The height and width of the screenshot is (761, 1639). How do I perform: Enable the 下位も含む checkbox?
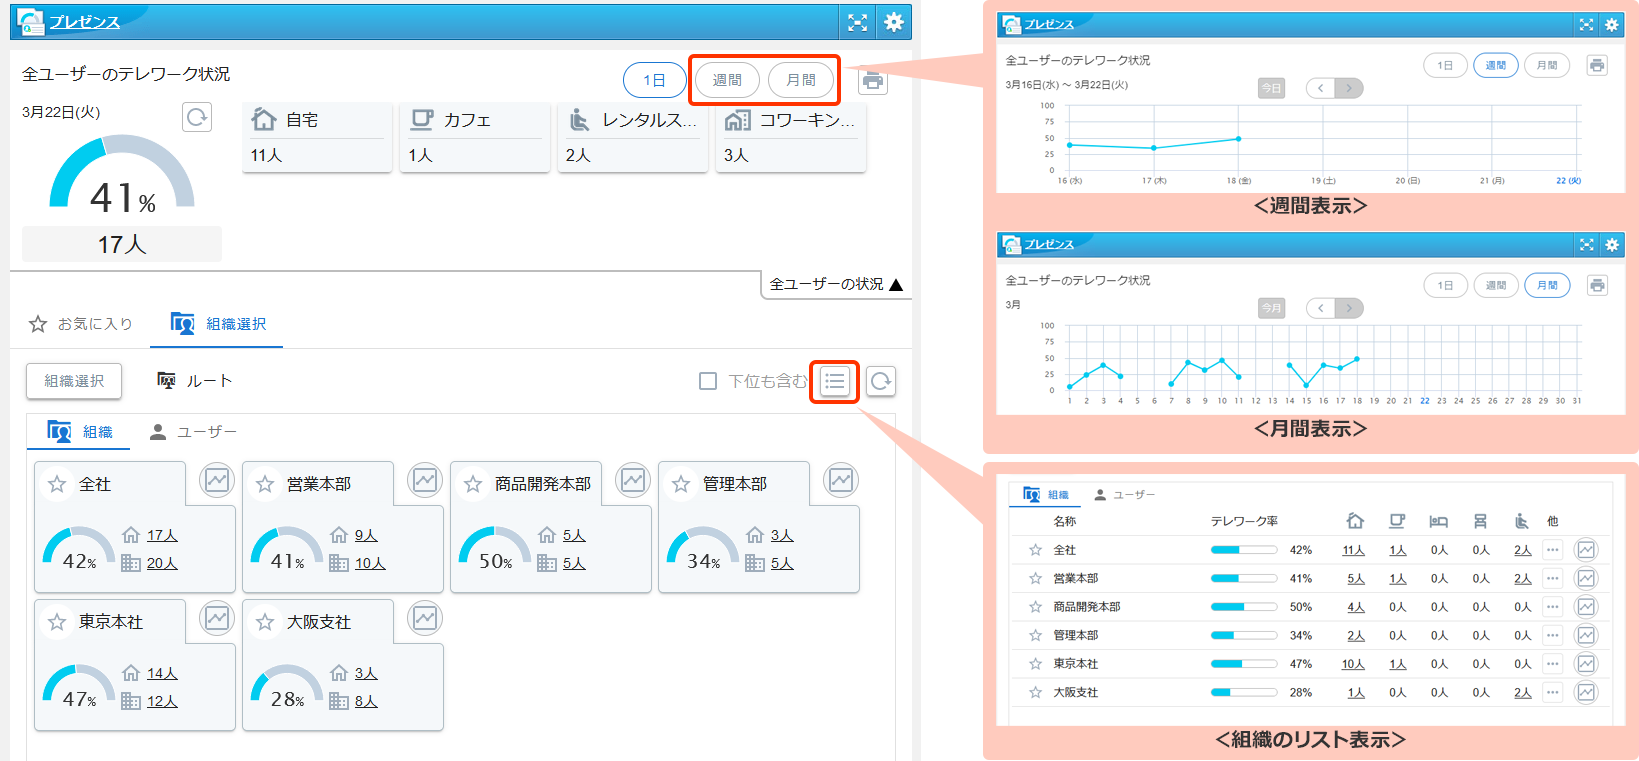pos(708,381)
